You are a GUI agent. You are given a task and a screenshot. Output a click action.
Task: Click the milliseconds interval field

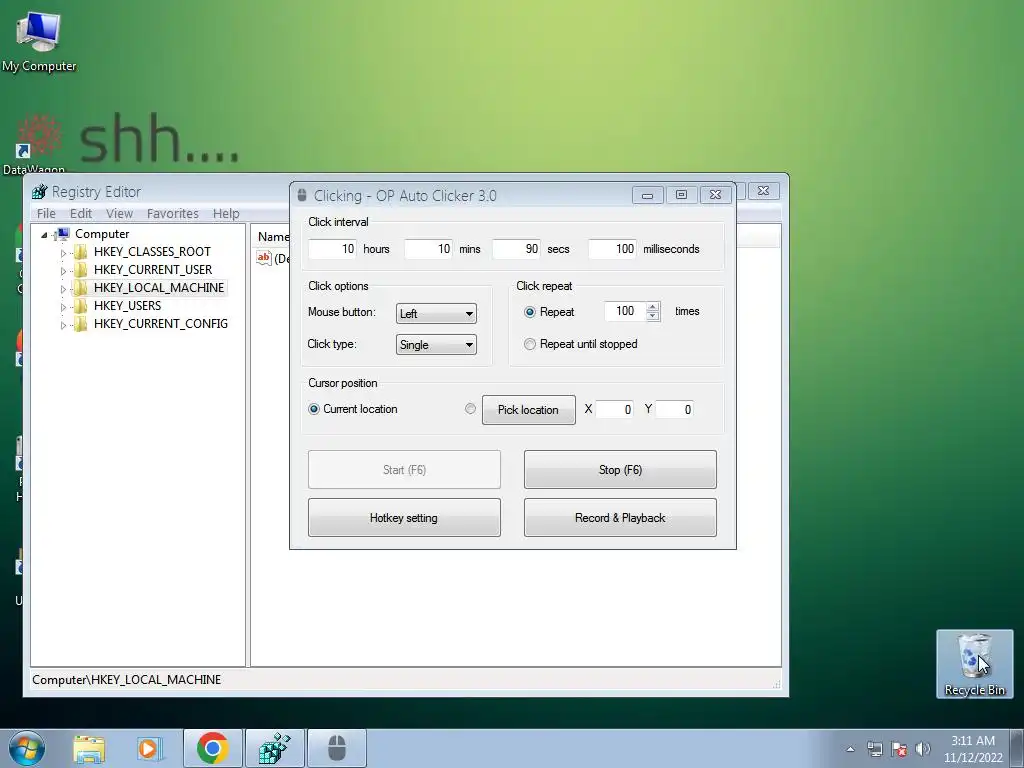(x=613, y=249)
